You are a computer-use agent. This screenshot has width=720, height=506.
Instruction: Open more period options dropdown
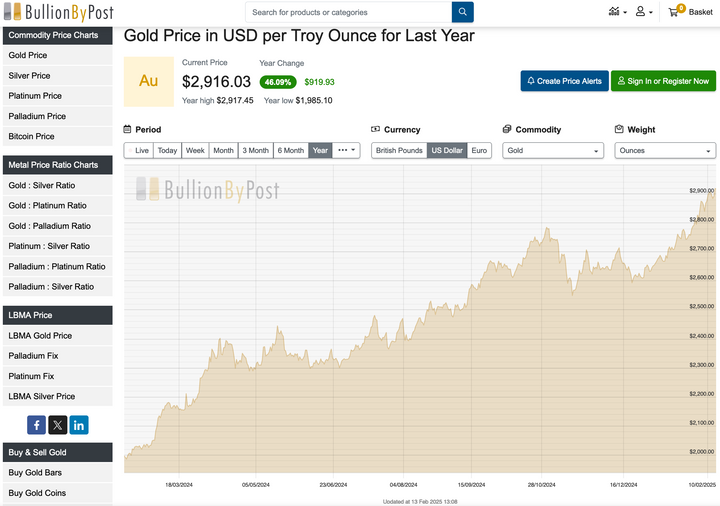[346, 150]
